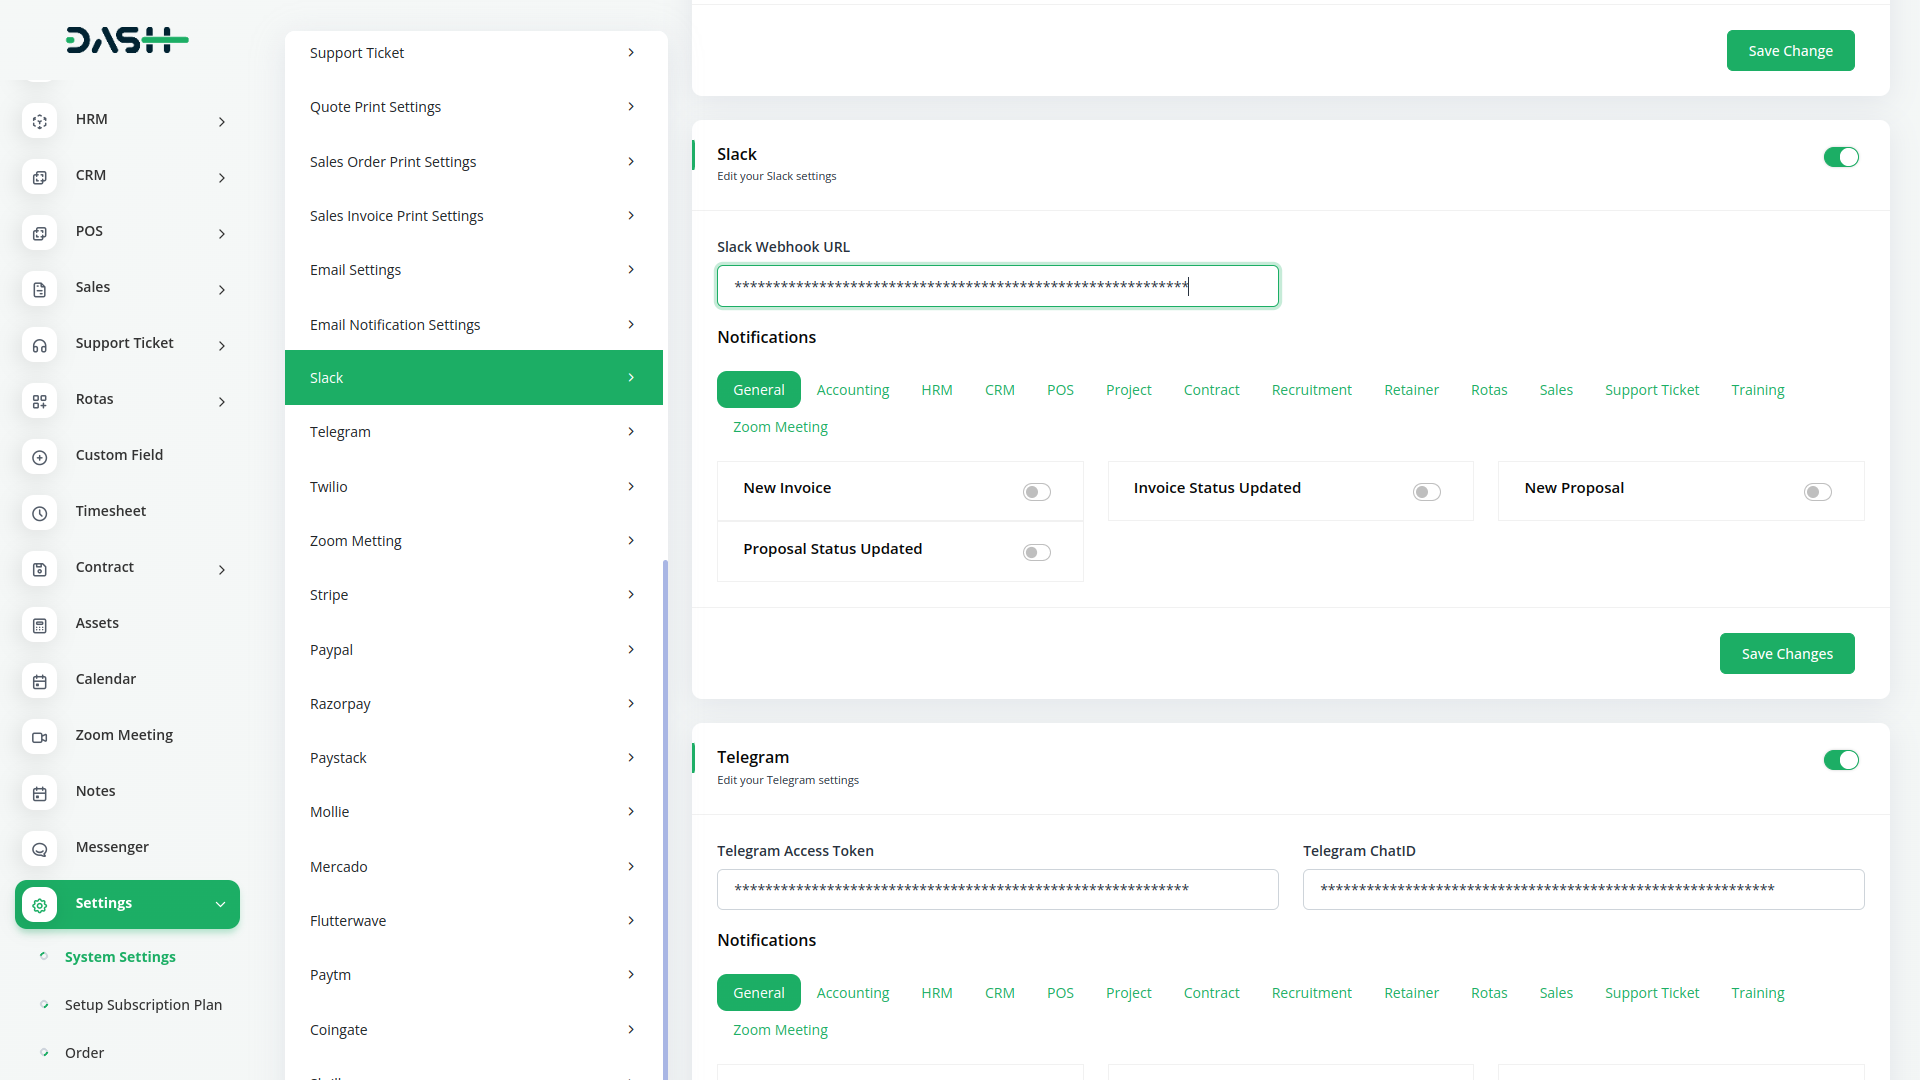Click the Custom Field plus icon
The image size is (1920, 1080).
pos(39,457)
